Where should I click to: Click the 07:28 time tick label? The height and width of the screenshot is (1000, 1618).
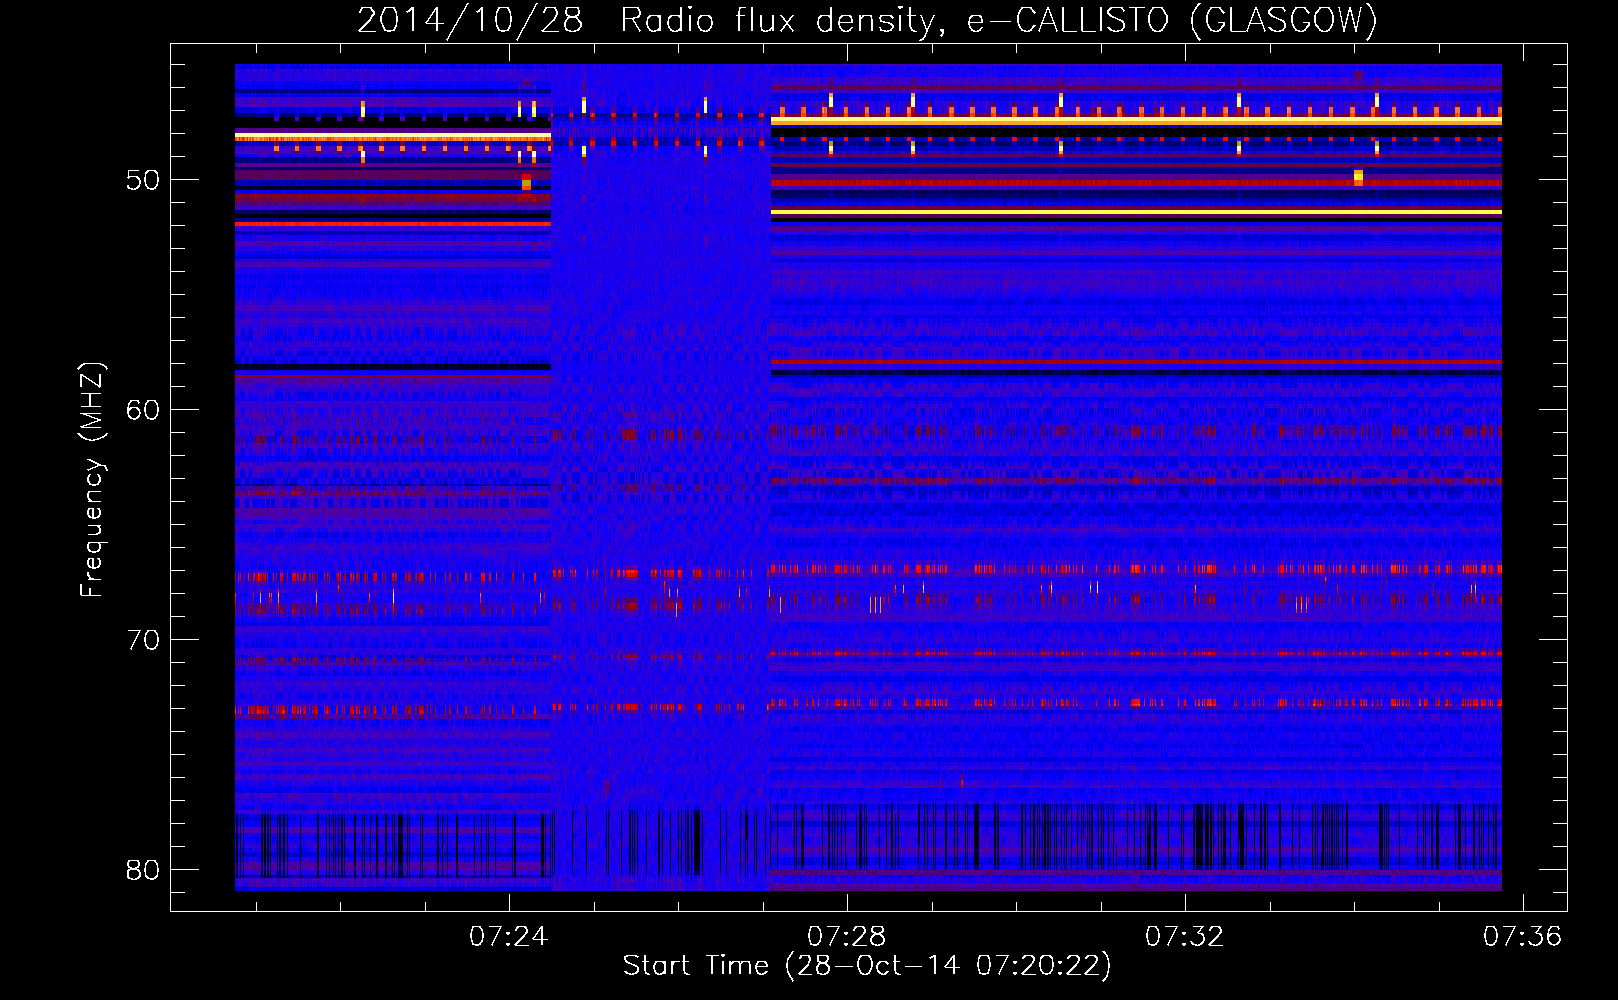[x=847, y=937]
